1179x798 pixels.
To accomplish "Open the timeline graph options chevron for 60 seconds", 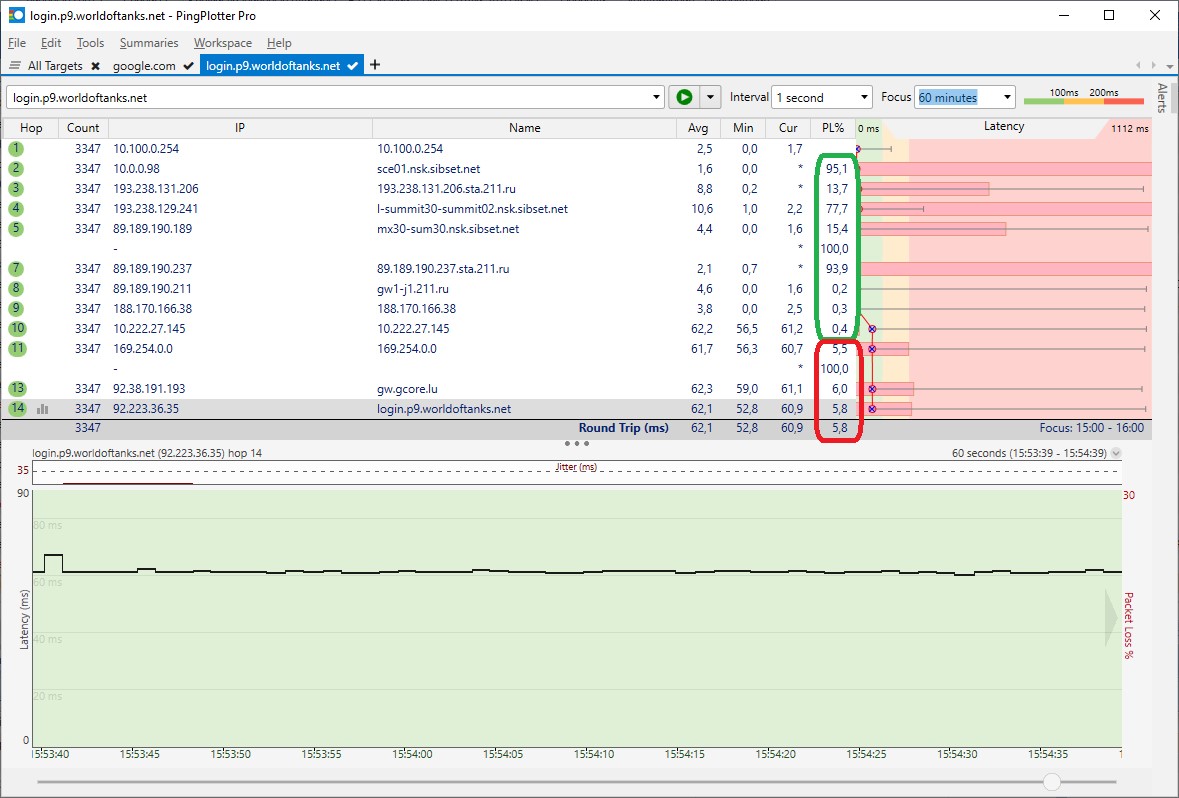I will 1116,453.
